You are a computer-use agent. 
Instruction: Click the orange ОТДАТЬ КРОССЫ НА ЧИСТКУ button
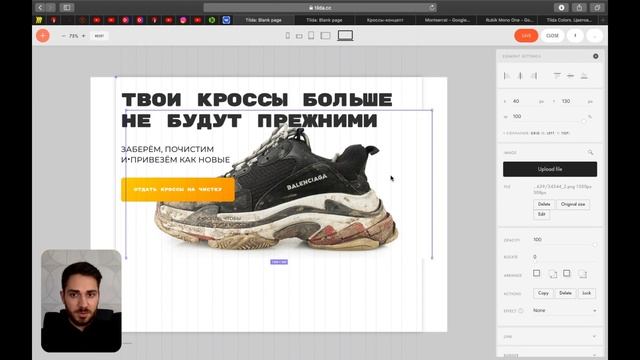coord(178,189)
